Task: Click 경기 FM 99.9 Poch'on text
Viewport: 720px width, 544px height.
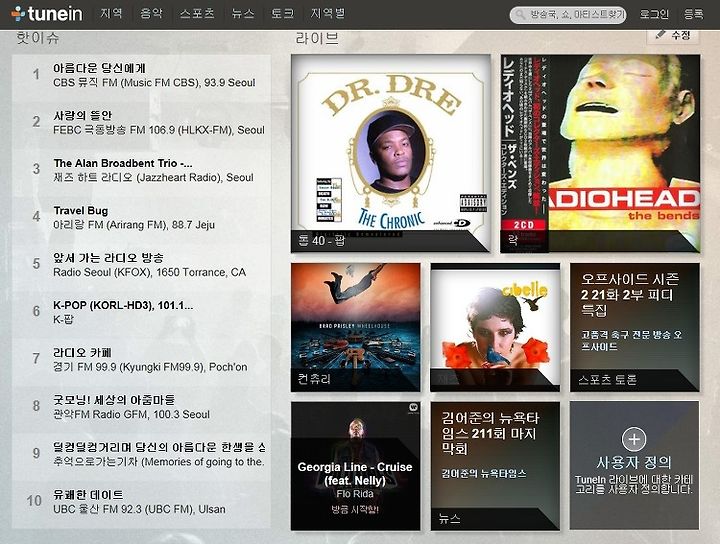Action: (150, 367)
